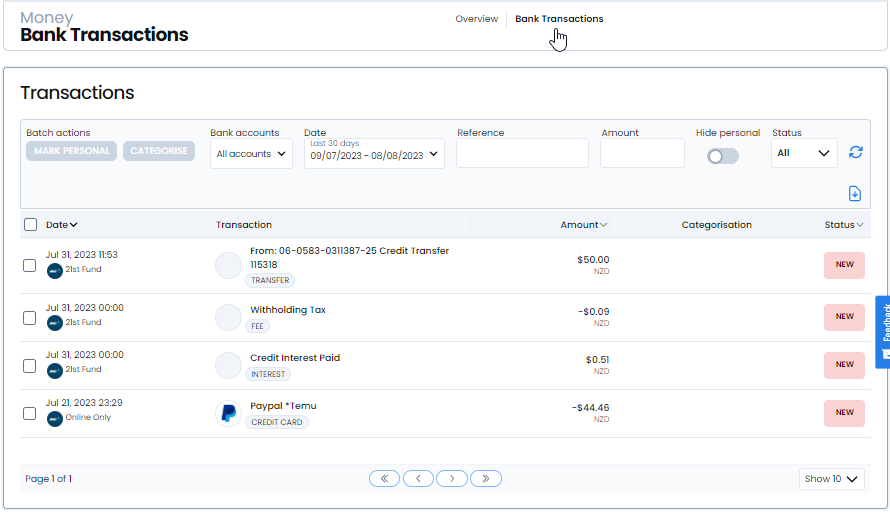This screenshot has height=513, width=890.
Task: Click the FEE tag
Action: point(257,326)
